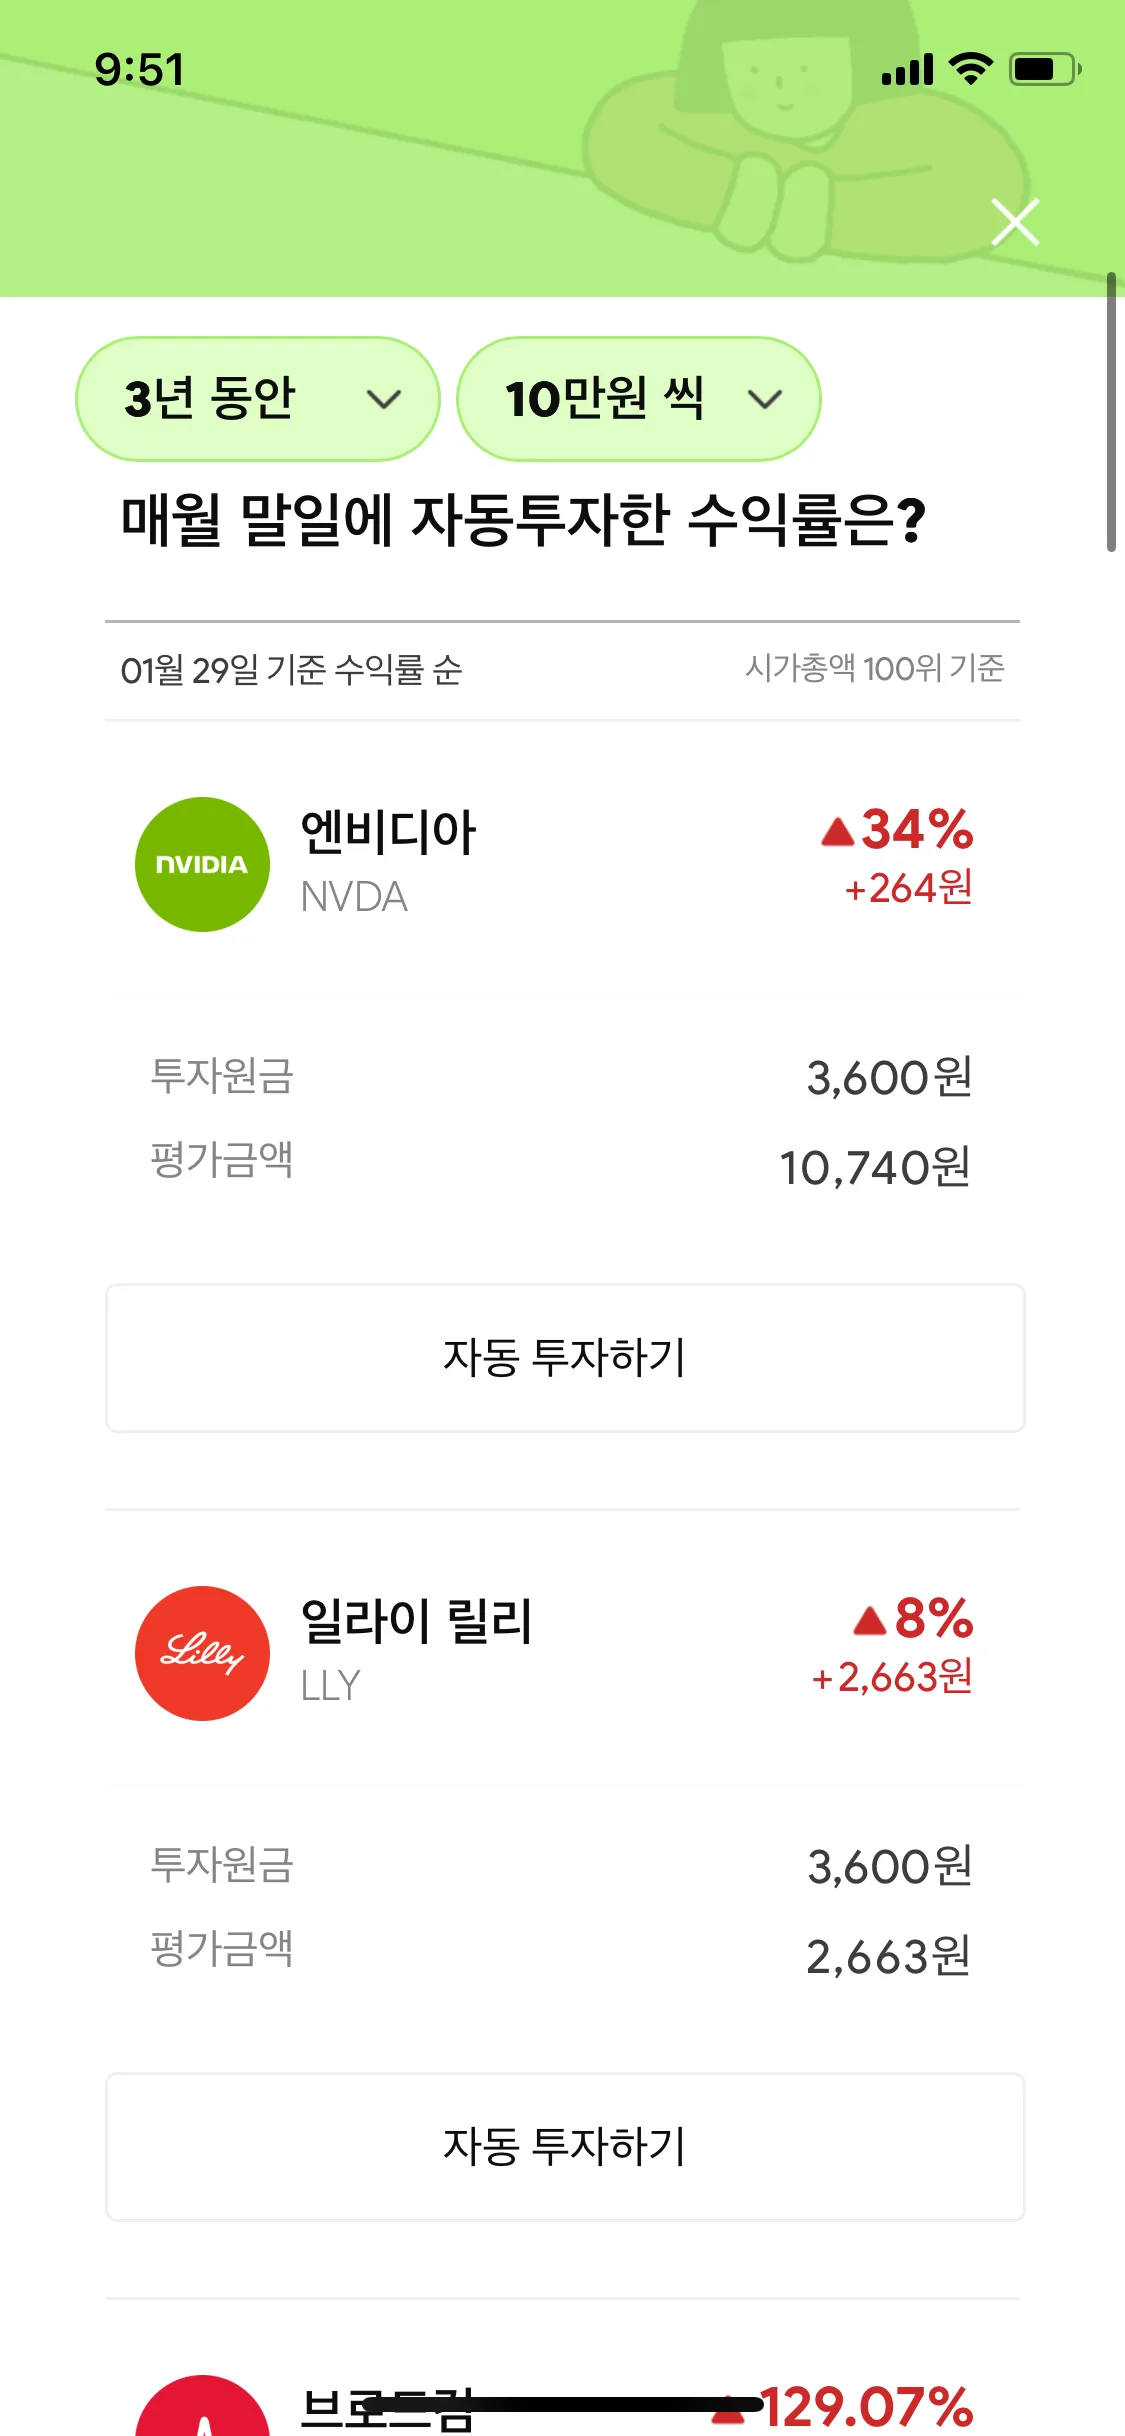This screenshot has width=1125, height=2436.
Task: Tap the cellular signal bars icon
Action: click(907, 70)
